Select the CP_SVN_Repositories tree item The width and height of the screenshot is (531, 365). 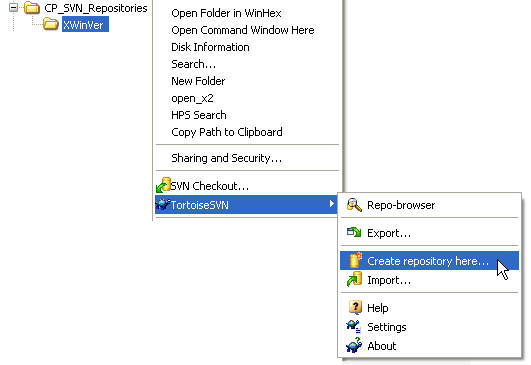coord(96,8)
